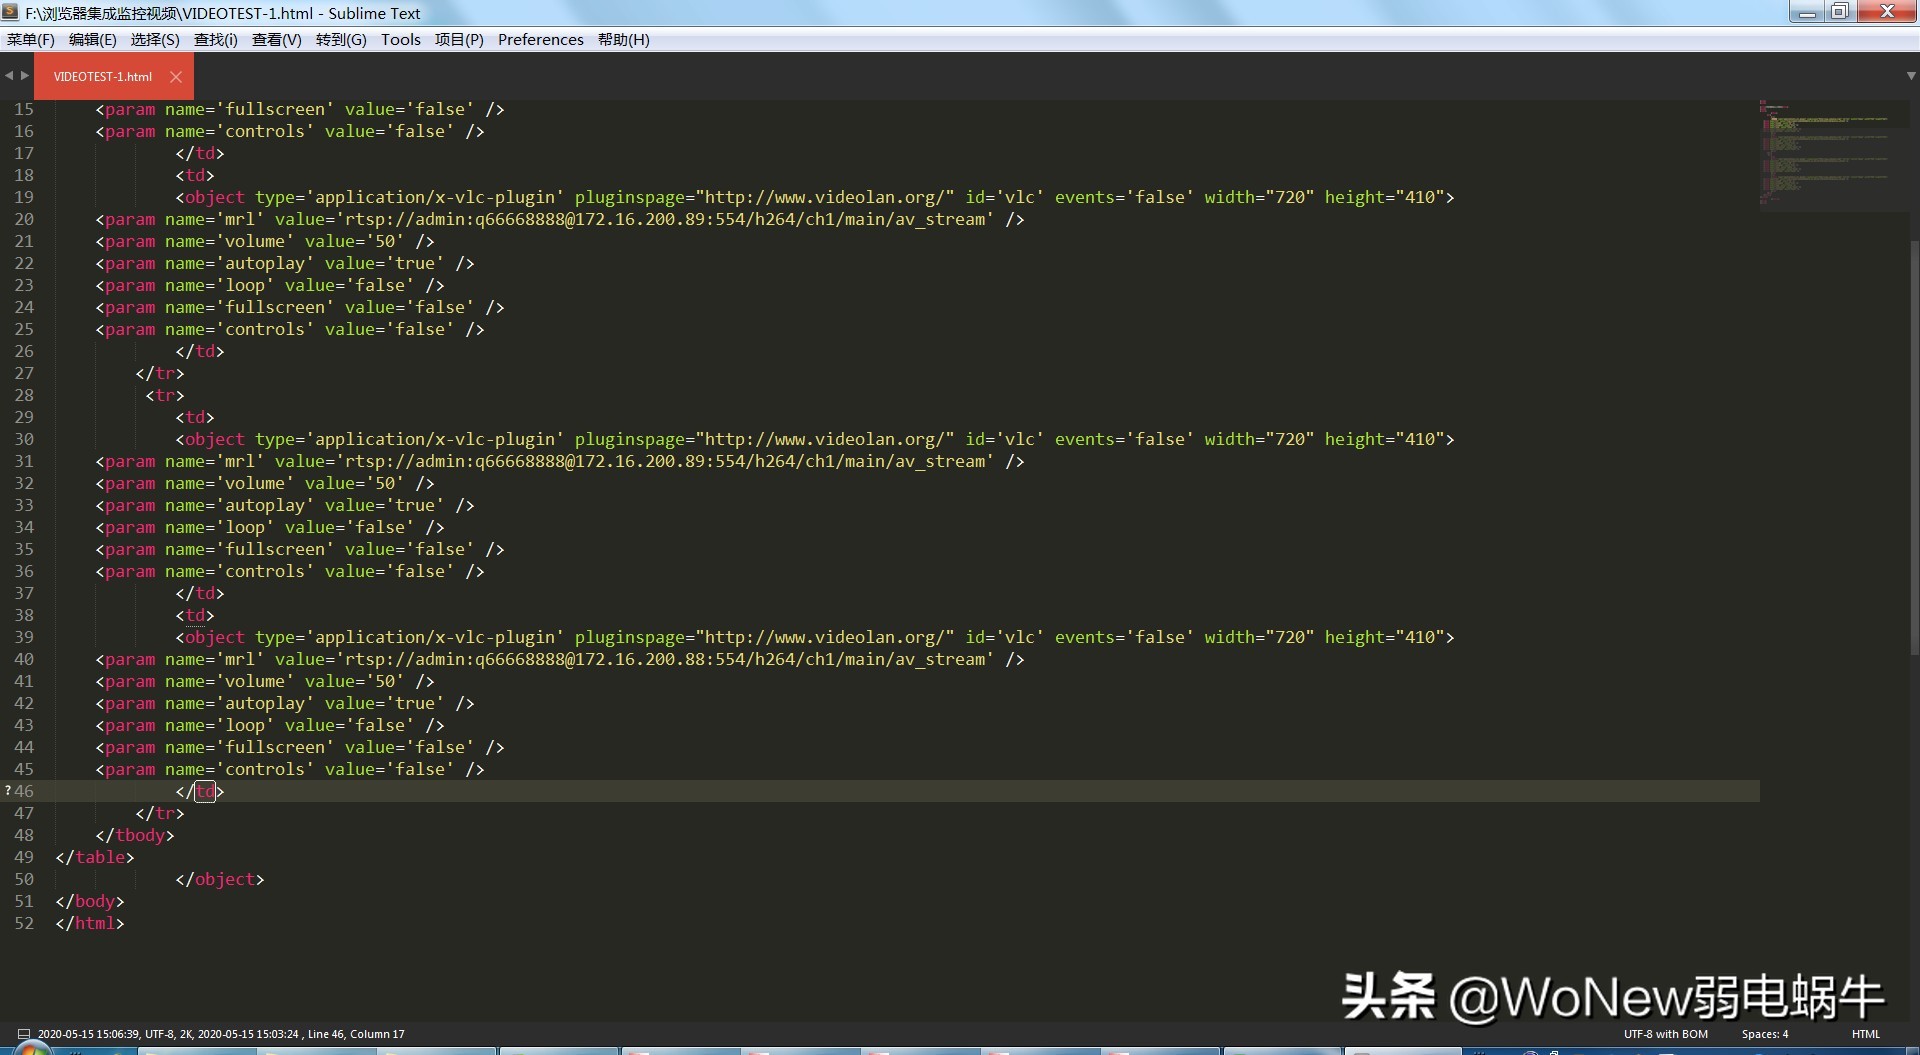
Task: Click line number 30 in the gutter
Action: [24, 439]
